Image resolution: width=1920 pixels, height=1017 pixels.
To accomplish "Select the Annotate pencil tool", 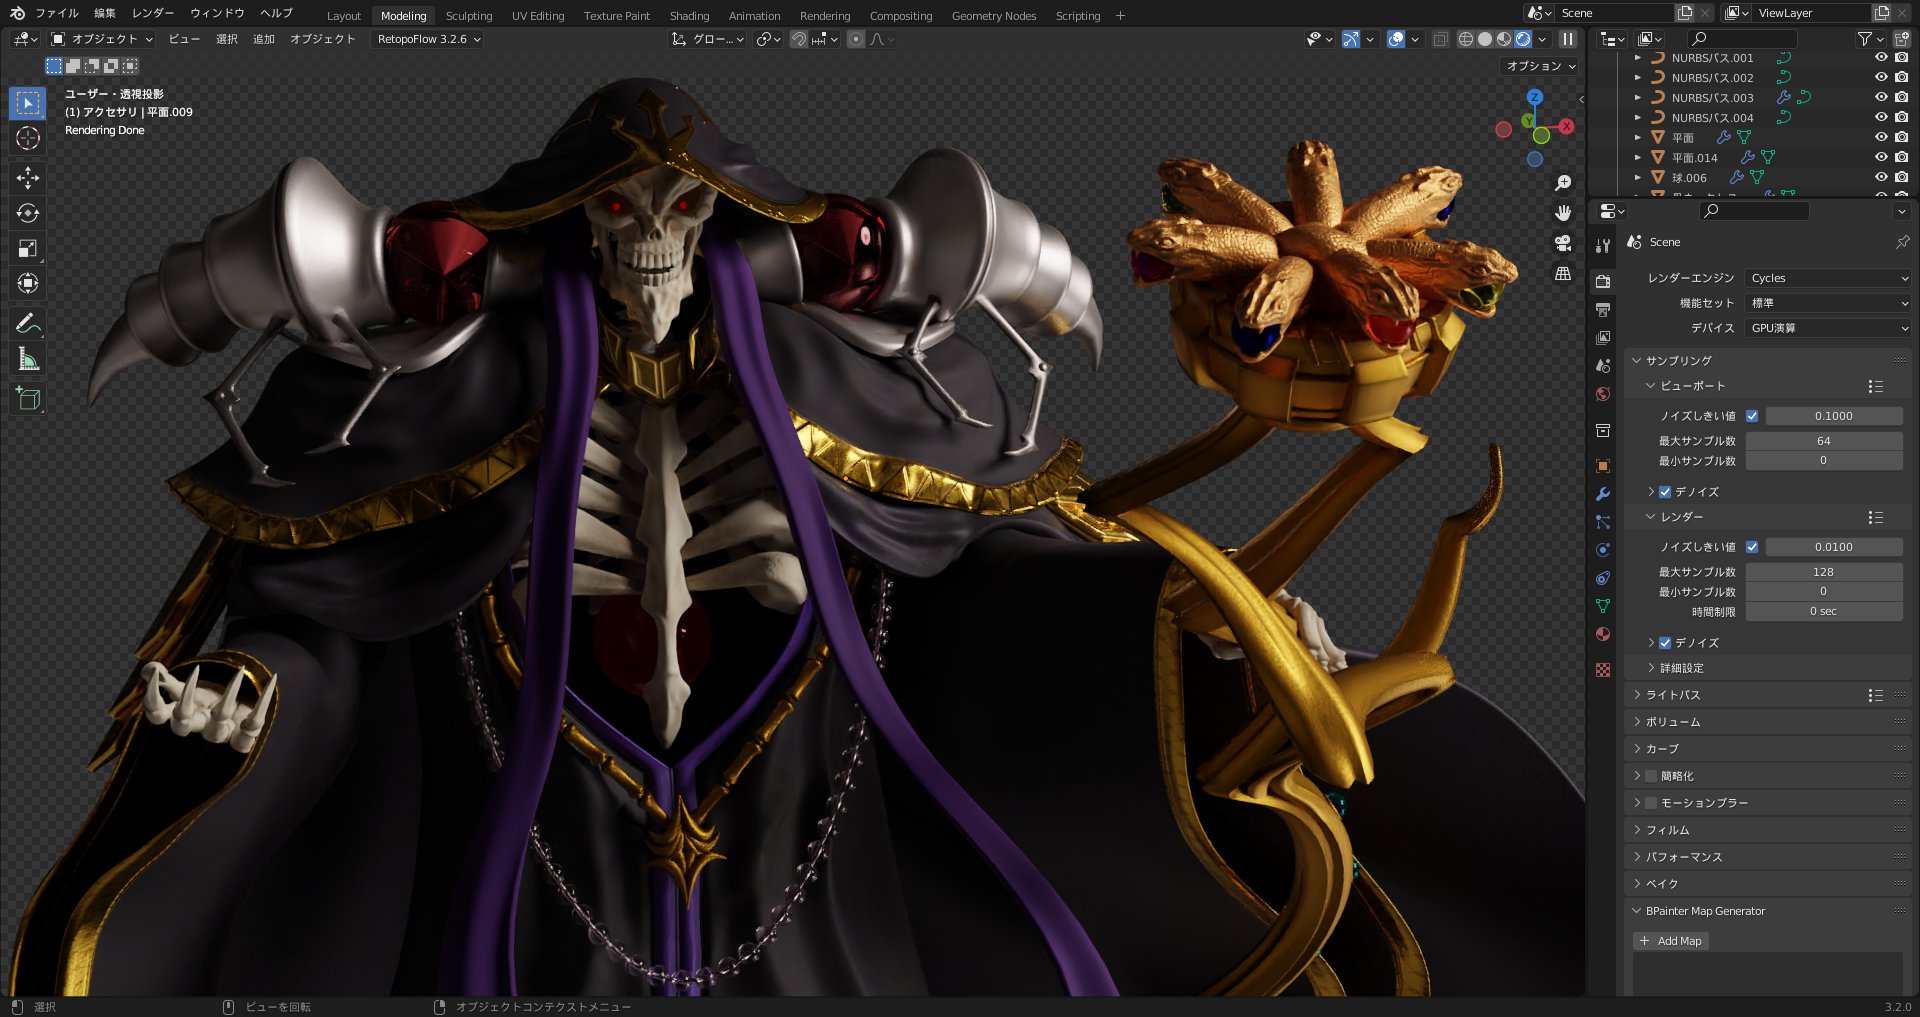I will pyautogui.click(x=28, y=324).
